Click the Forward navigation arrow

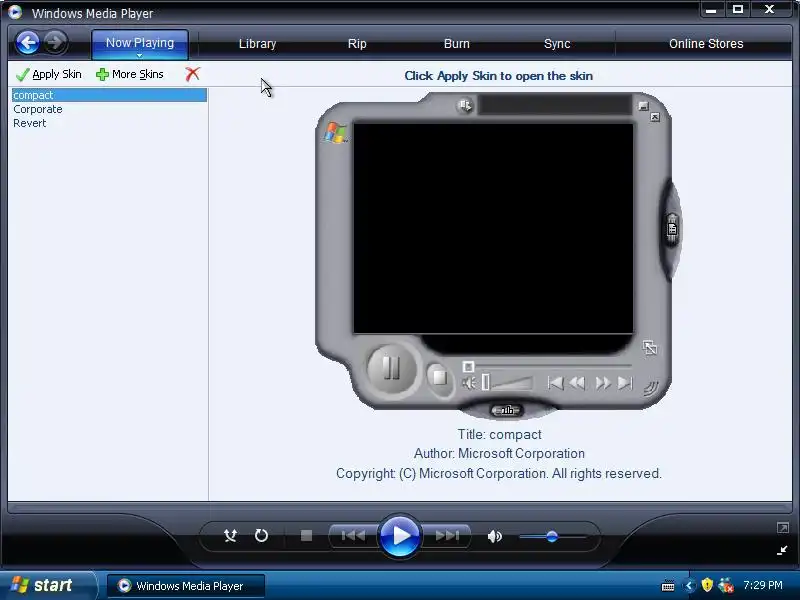pos(55,43)
